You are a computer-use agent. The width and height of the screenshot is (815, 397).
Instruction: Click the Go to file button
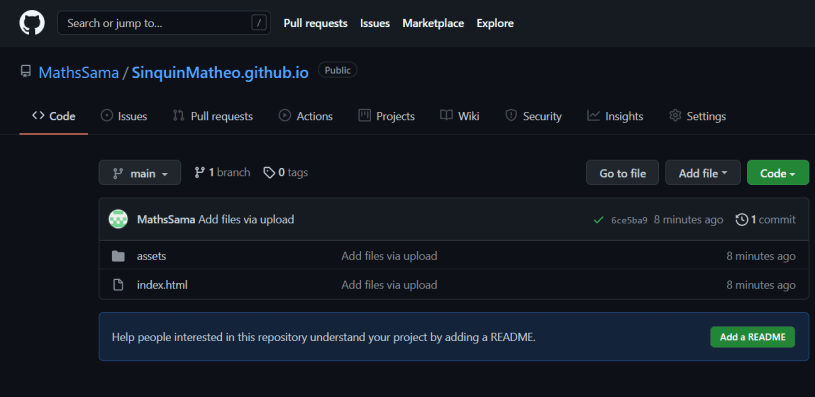(x=622, y=173)
